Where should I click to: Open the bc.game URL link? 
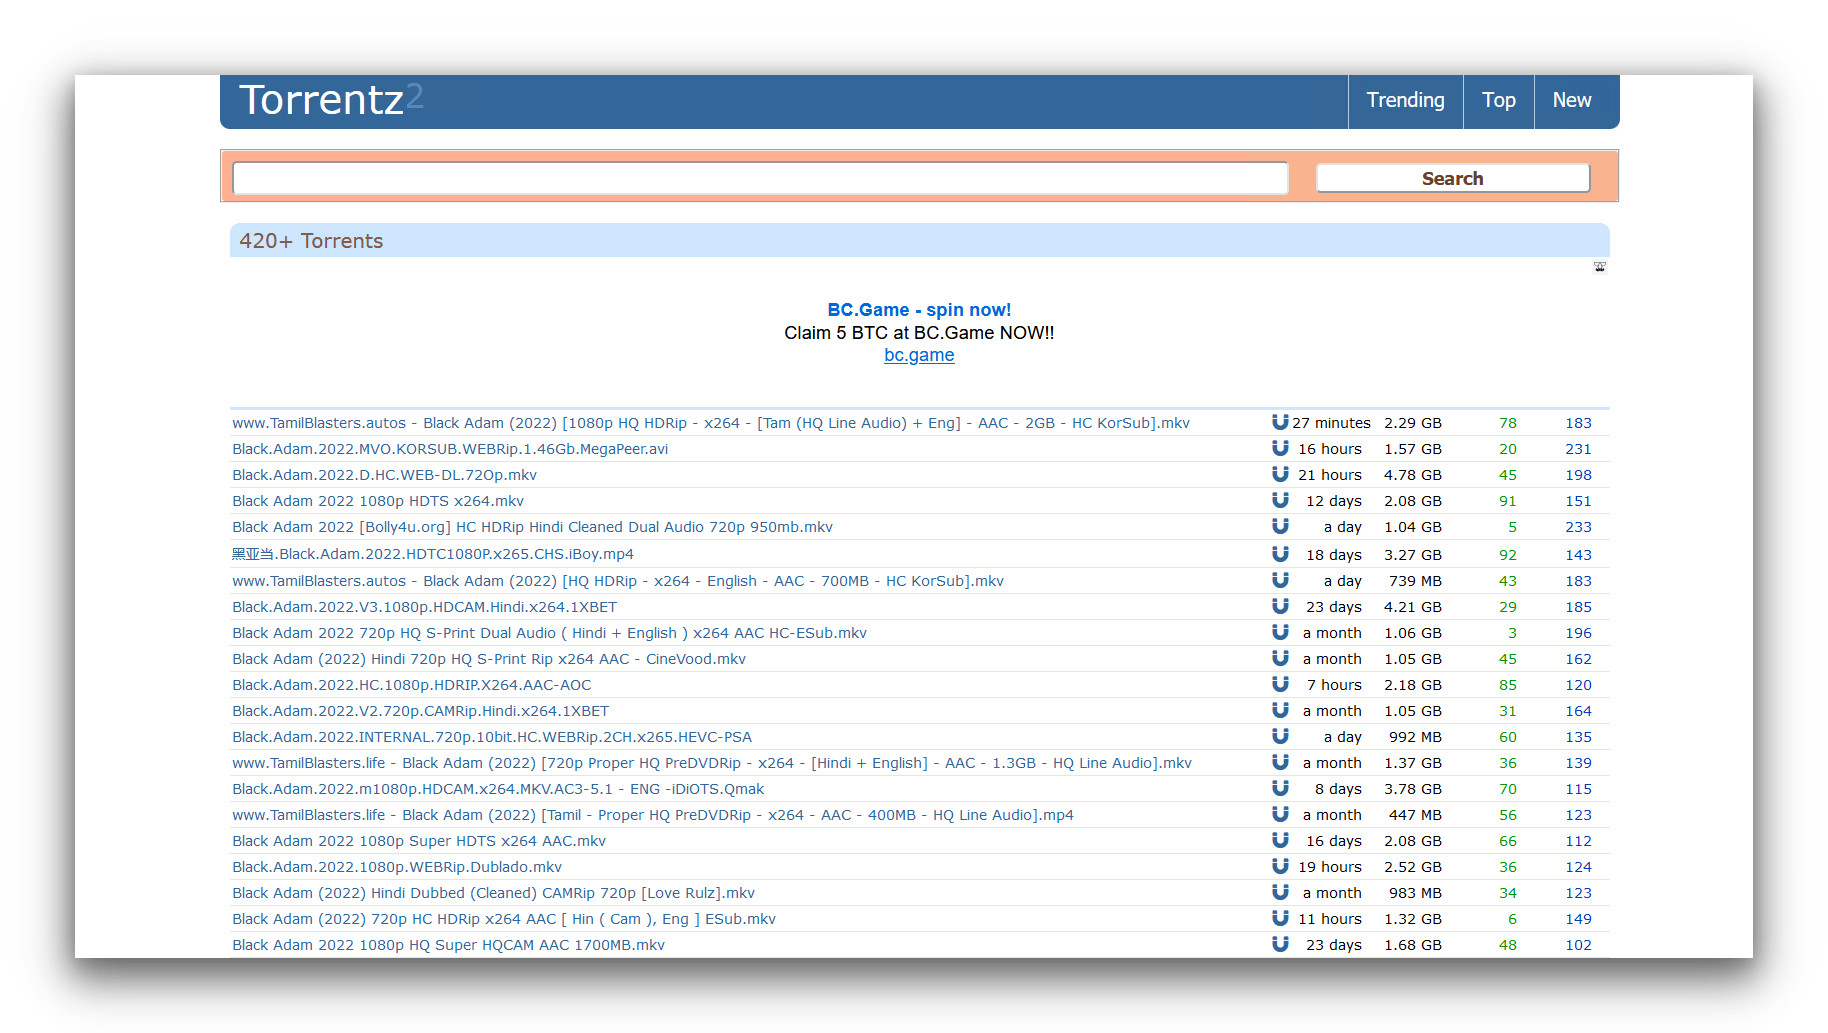919,355
